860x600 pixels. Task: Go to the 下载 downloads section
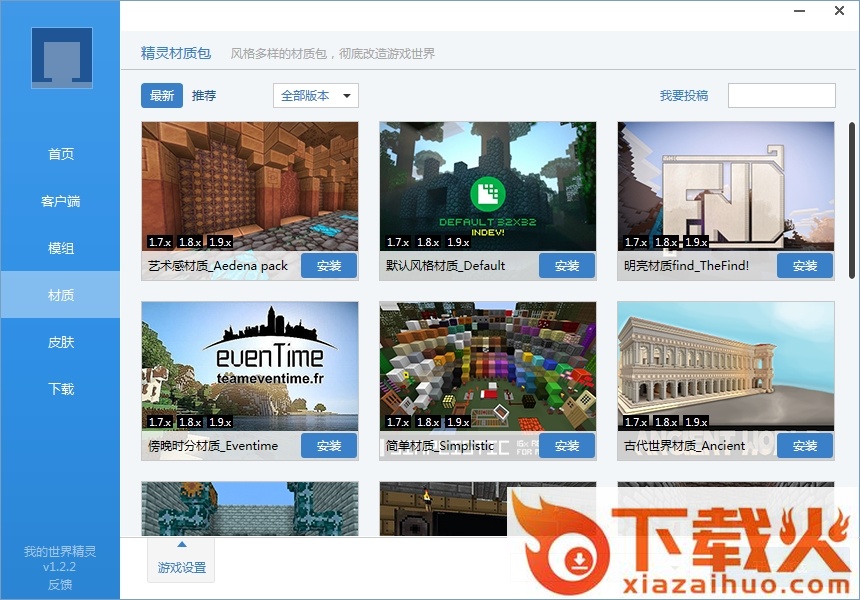pyautogui.click(x=61, y=389)
